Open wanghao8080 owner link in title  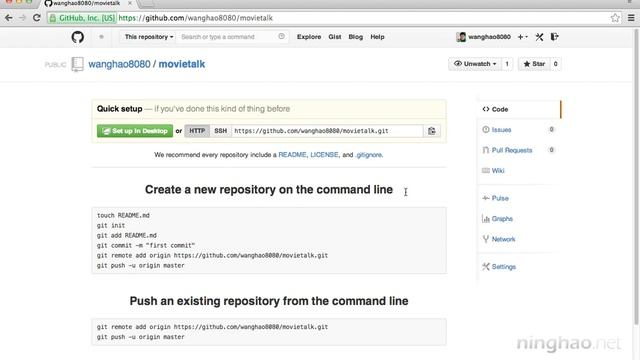[119, 64]
